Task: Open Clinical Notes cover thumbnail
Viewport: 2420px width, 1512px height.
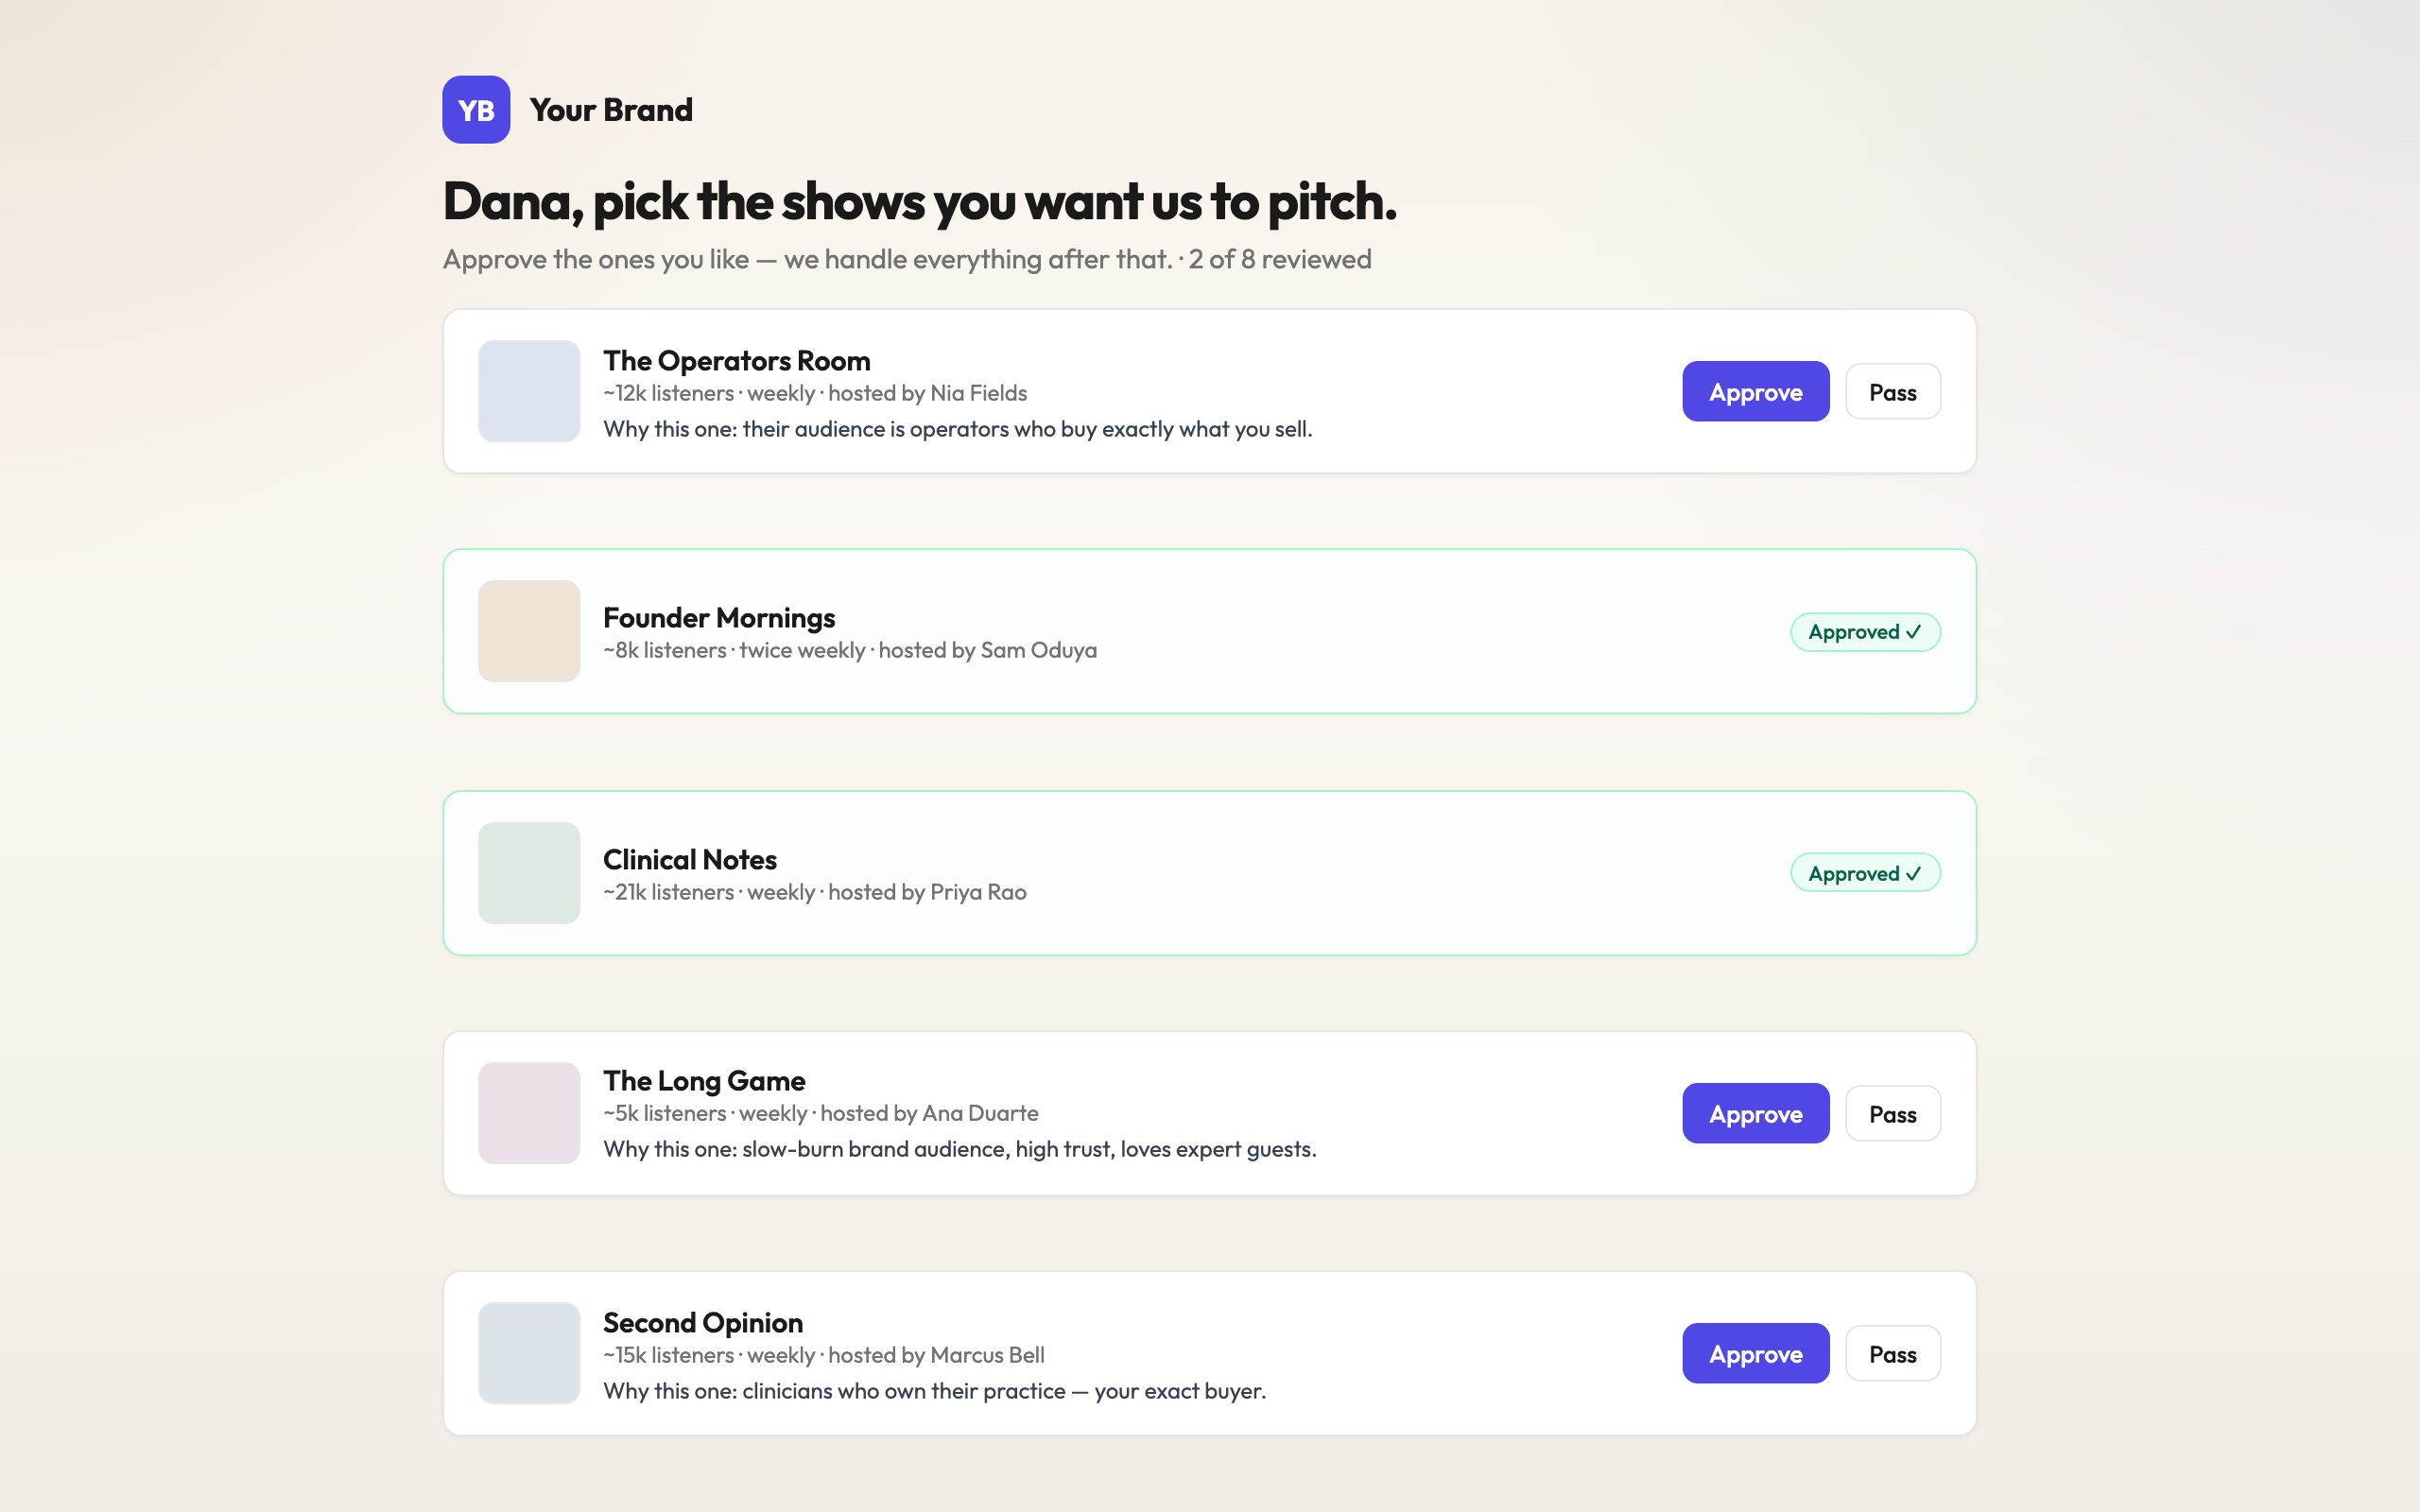Action: 529,873
